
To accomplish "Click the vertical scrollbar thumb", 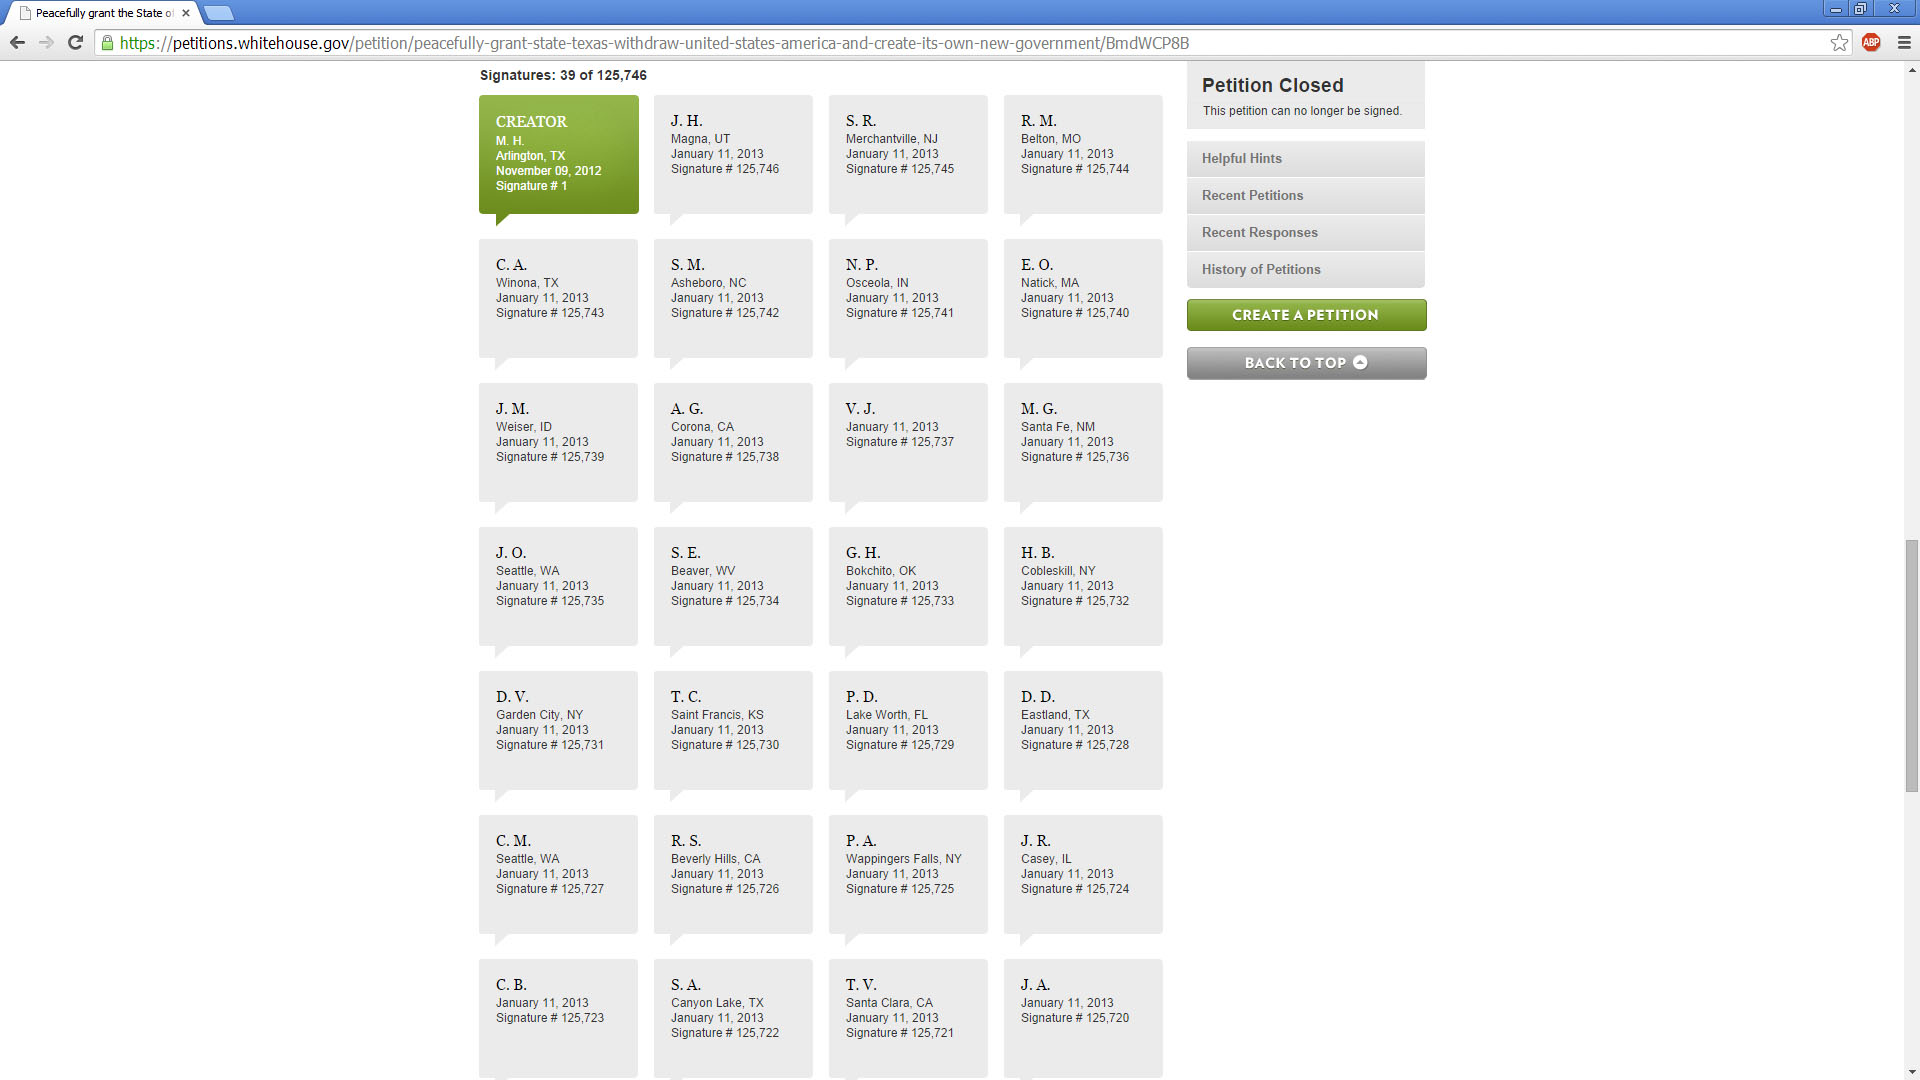I will [1912, 665].
